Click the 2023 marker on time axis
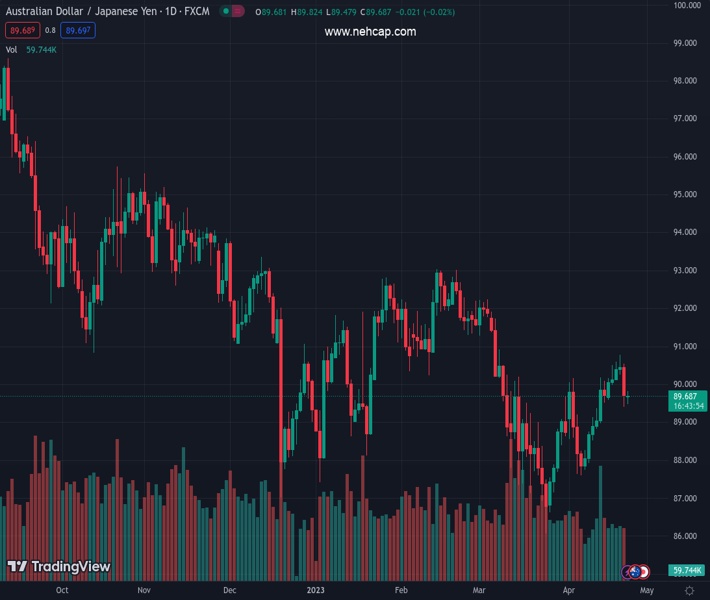This screenshot has width=710, height=600. tap(316, 590)
